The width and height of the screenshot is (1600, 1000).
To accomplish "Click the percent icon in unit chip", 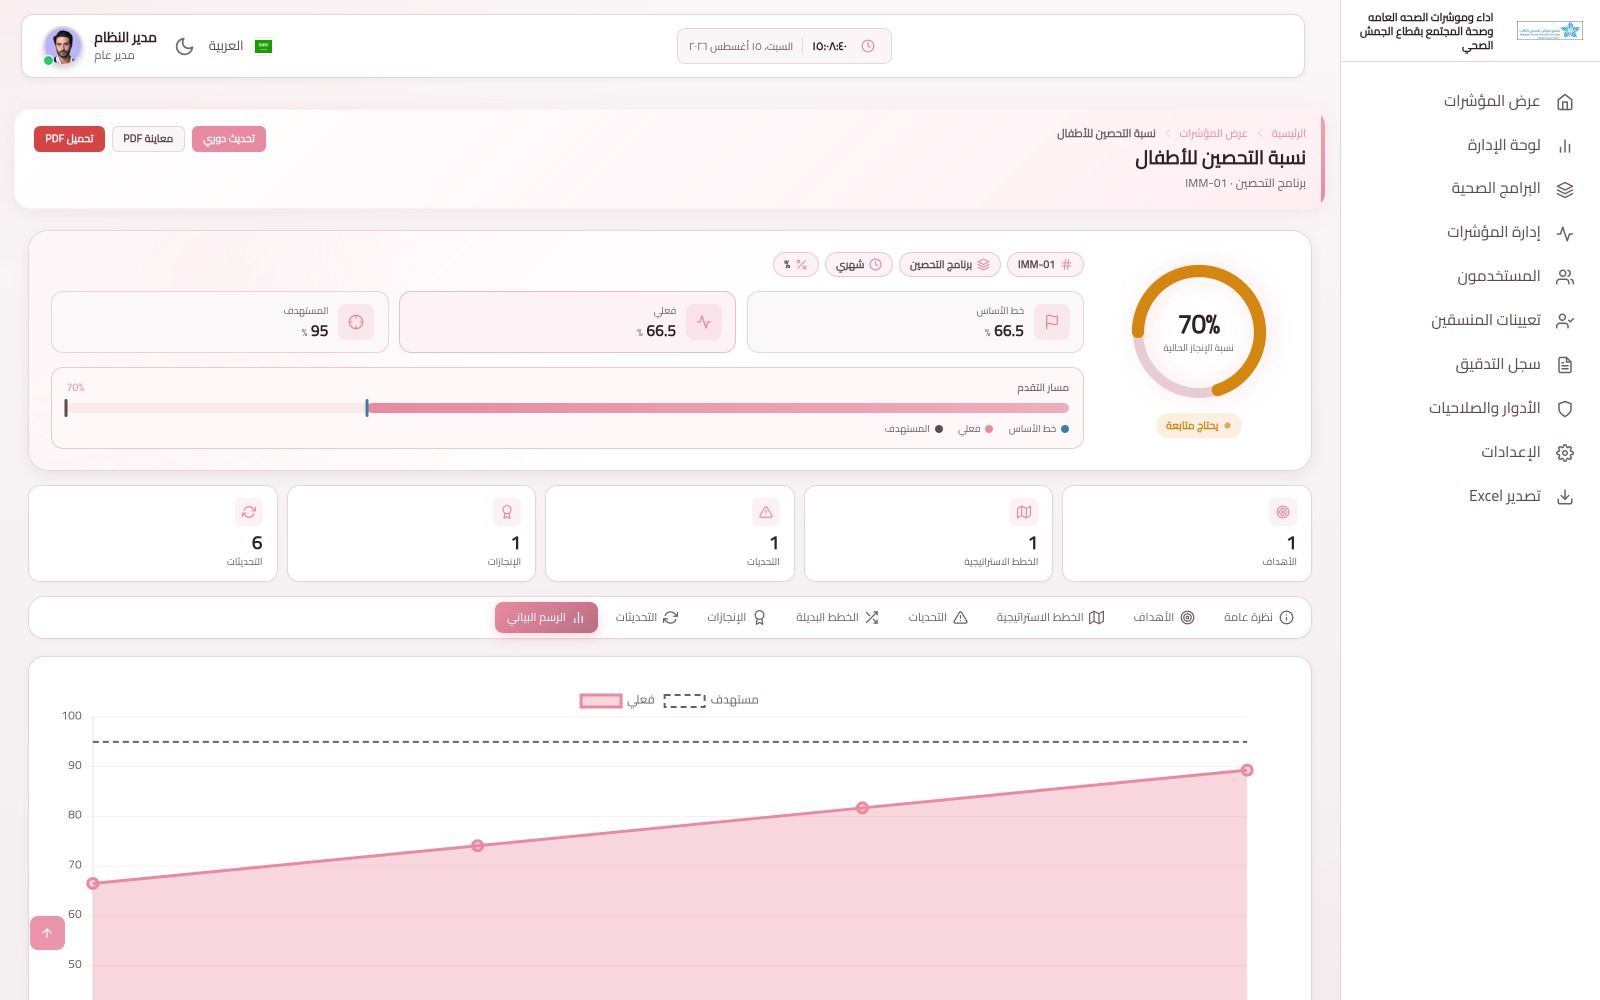I will 801,265.
